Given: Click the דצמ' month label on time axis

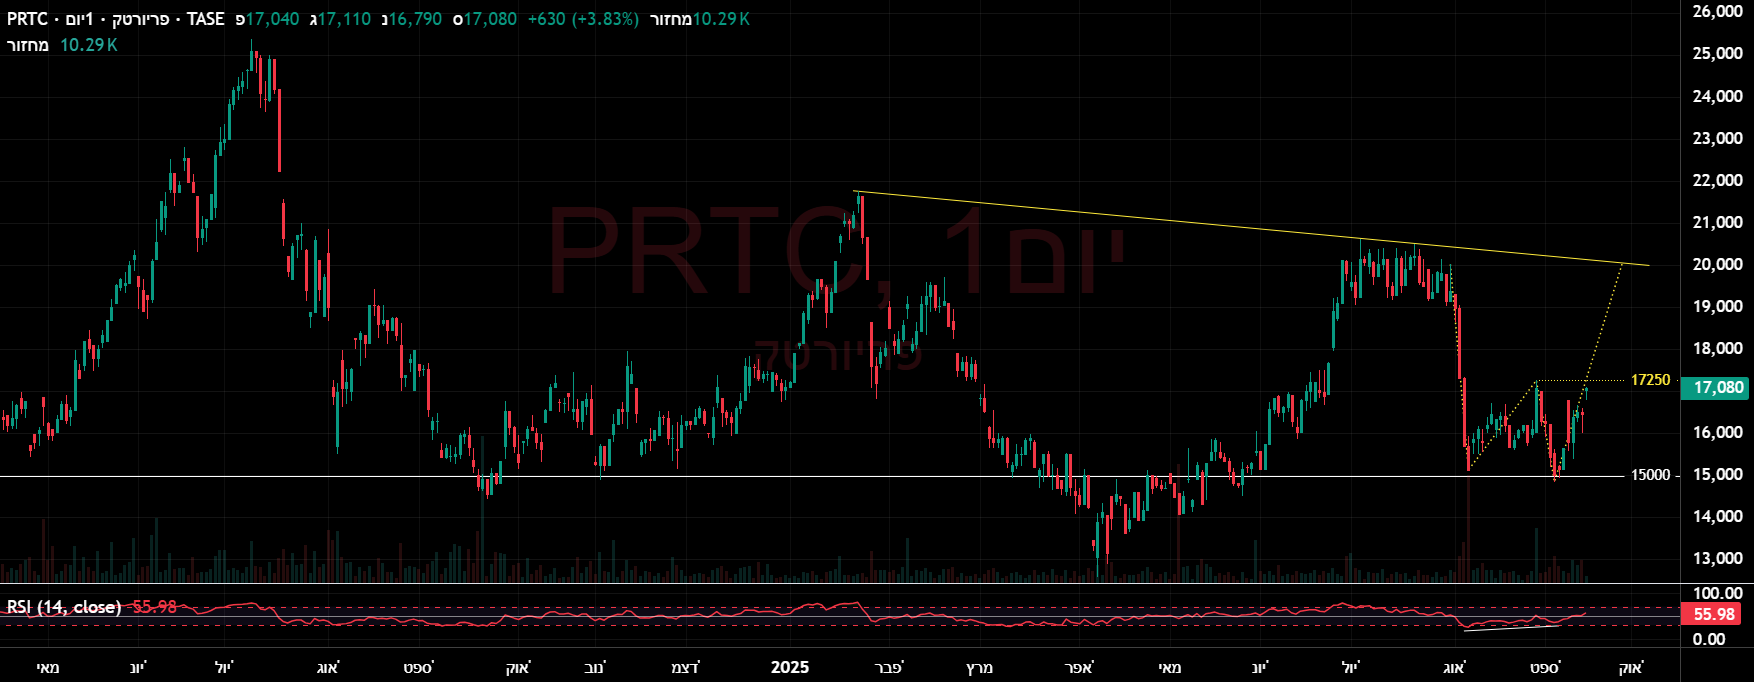Looking at the screenshot, I should (x=685, y=667).
